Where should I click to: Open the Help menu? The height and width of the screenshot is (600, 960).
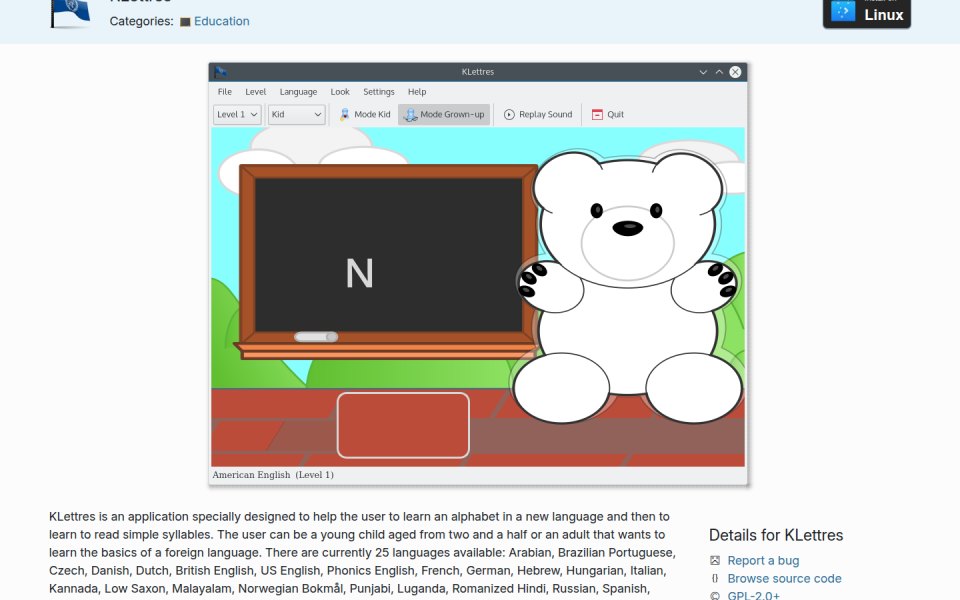point(417,92)
